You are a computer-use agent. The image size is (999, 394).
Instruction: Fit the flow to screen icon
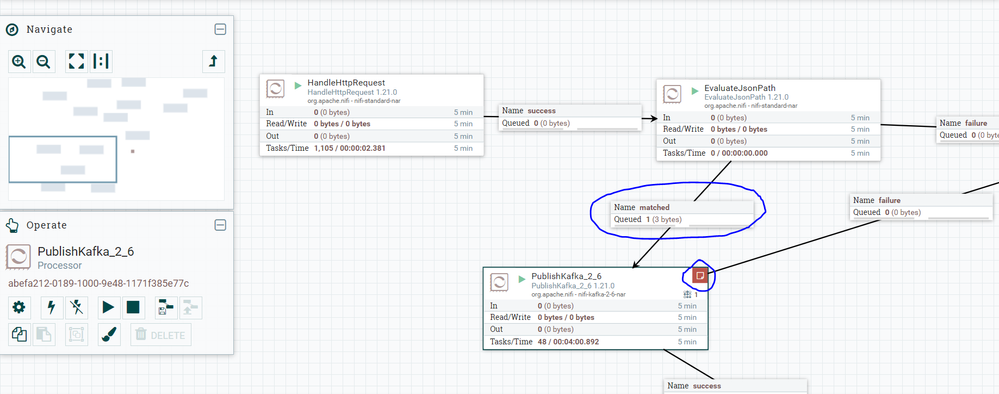coord(76,62)
